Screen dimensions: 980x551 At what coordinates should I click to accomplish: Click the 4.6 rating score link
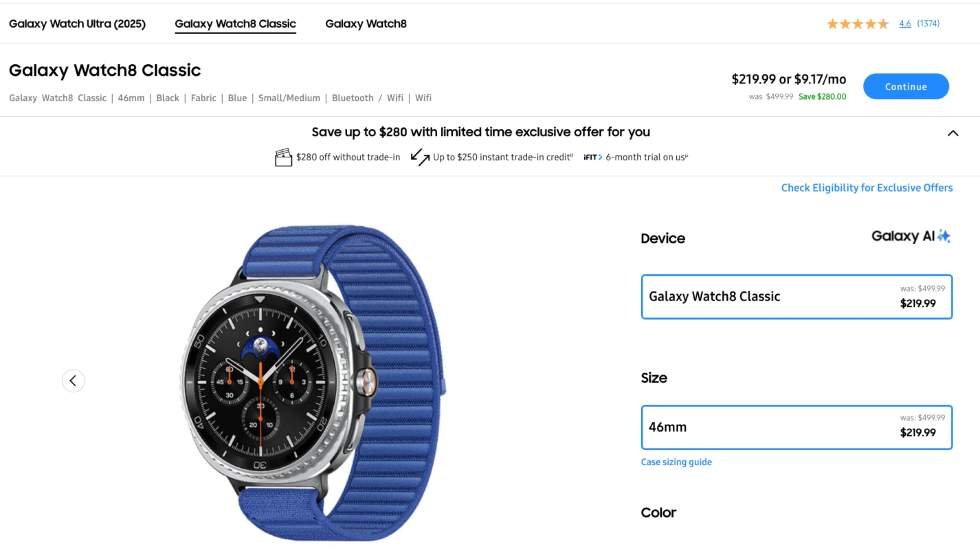[x=905, y=24]
